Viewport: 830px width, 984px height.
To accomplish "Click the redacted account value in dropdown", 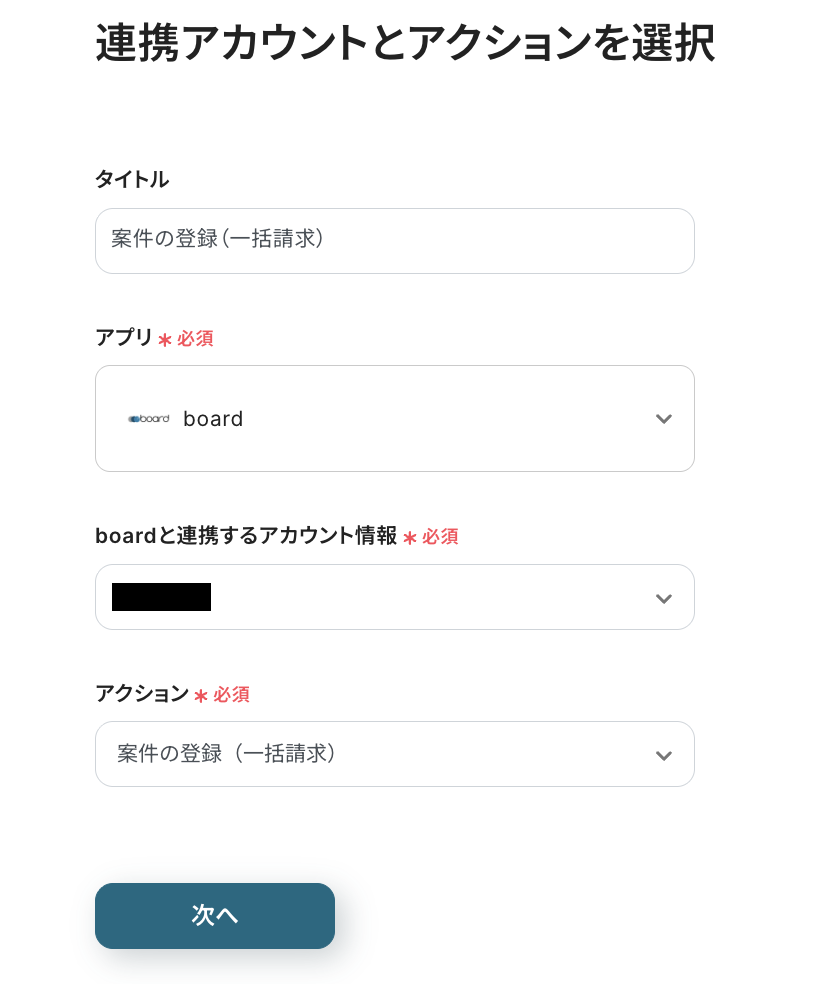I will coord(161,597).
